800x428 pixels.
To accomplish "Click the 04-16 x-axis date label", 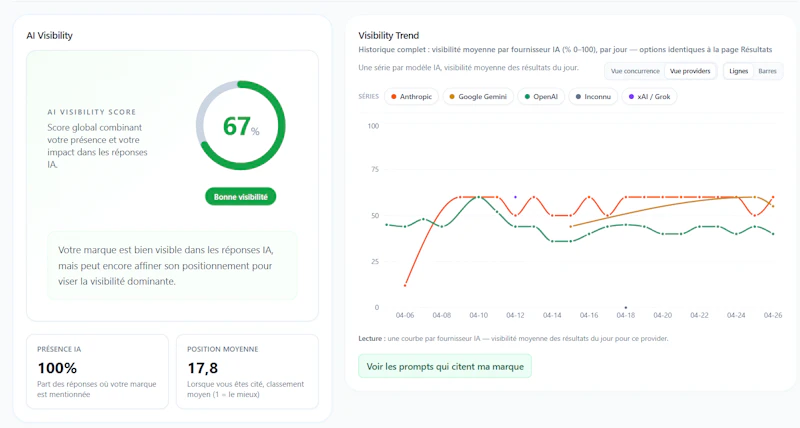I will tap(589, 315).
